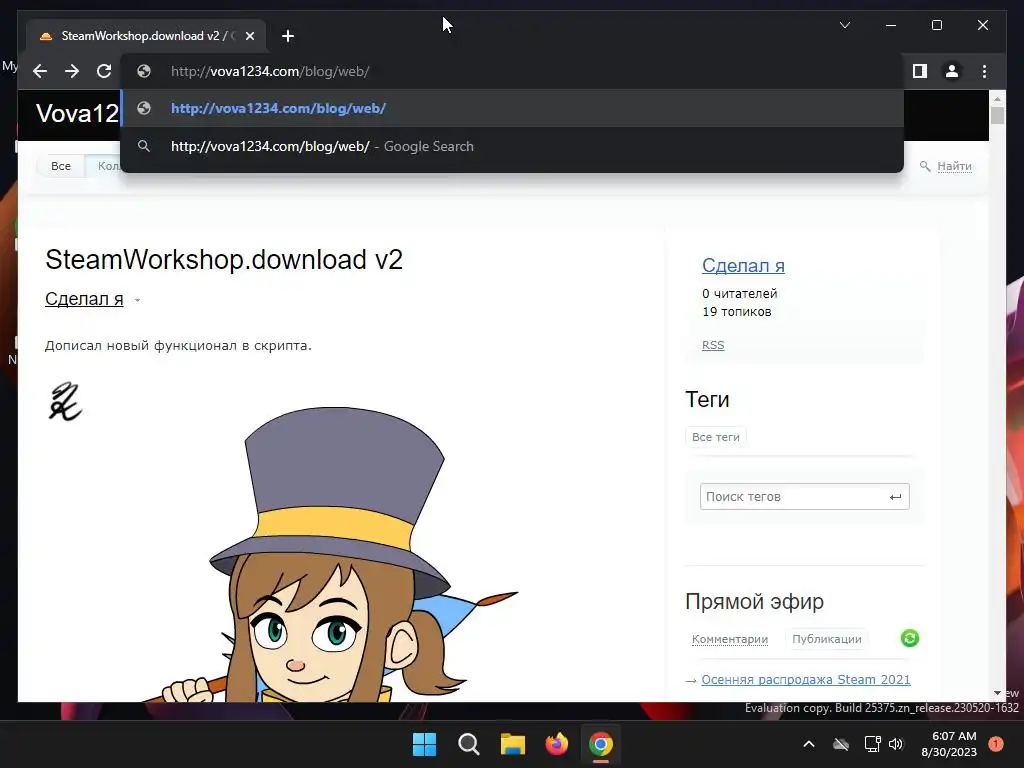This screenshot has height=768, width=1024.
Task: Click the SteamWorkshop.download v2 article title
Action: pos(224,259)
